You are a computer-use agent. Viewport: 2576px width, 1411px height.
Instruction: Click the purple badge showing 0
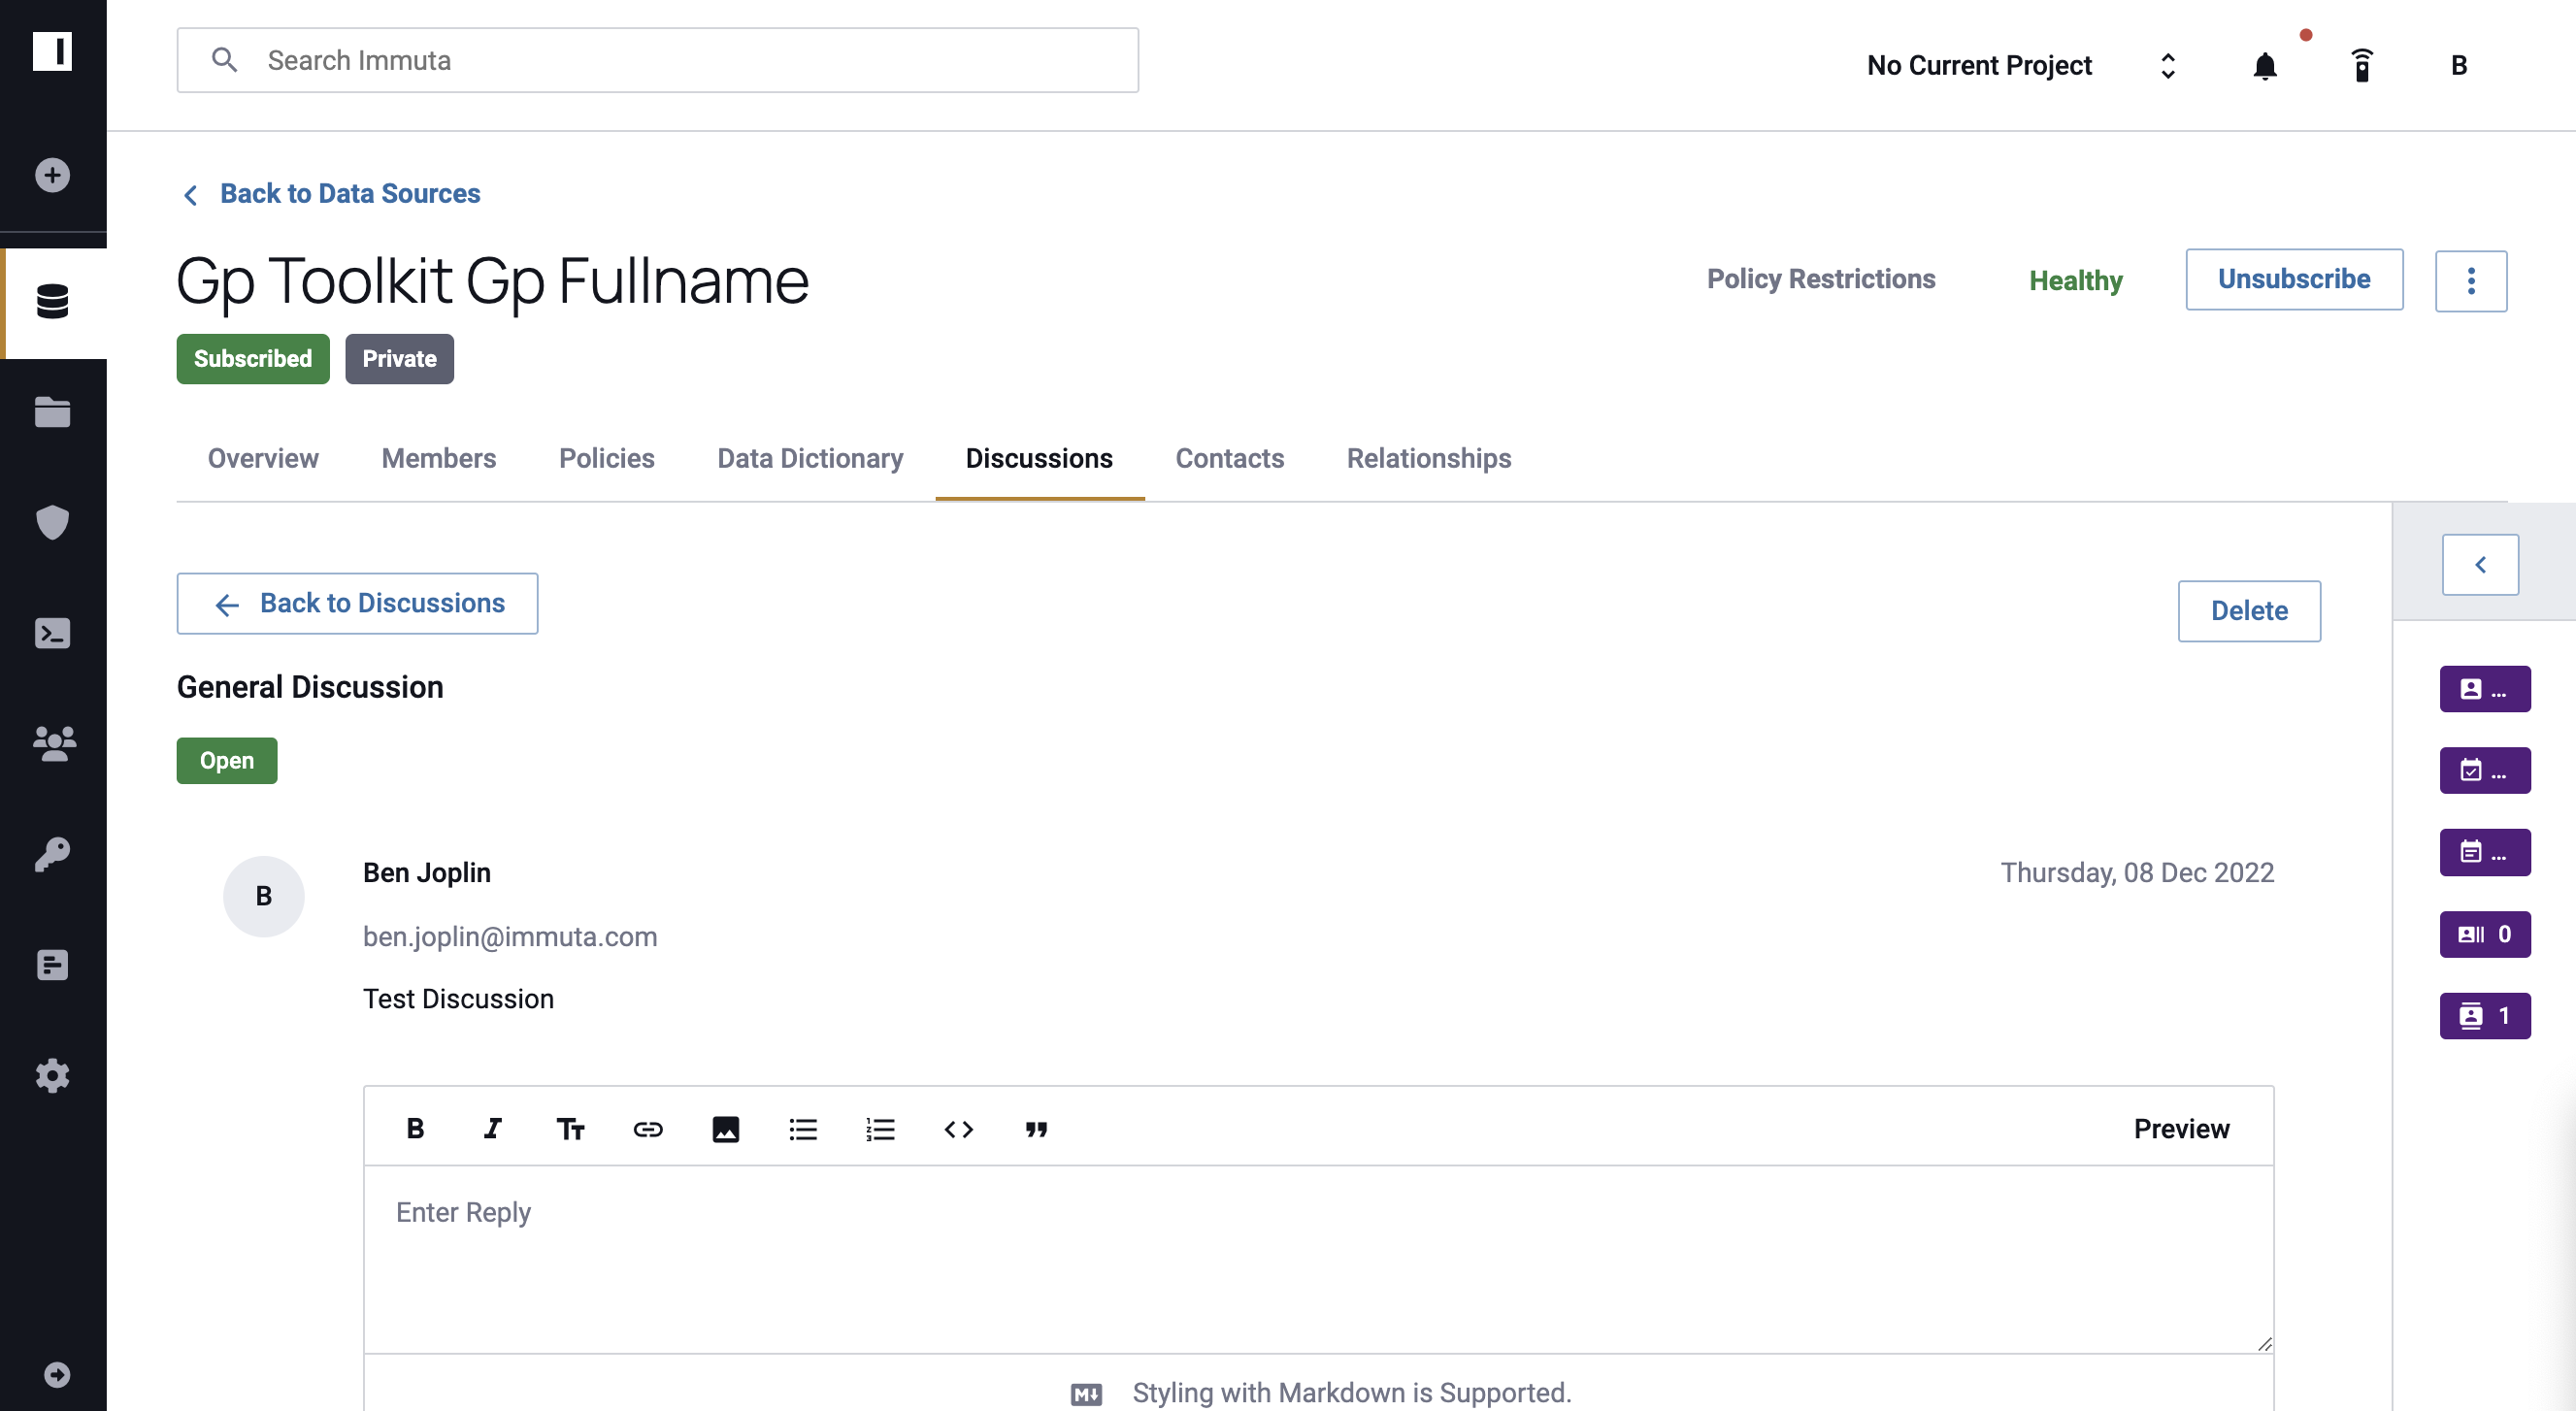[x=2485, y=934]
